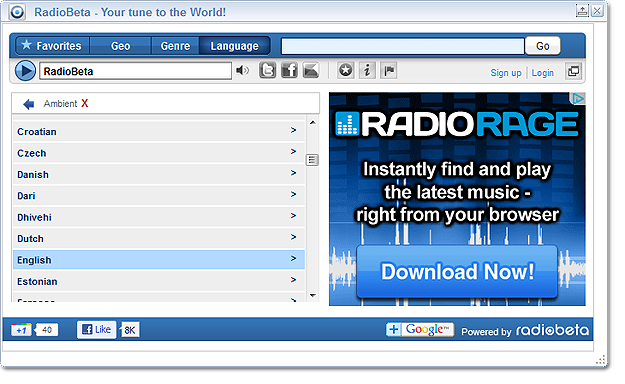Open the Sign up link
This screenshot has height=384, width=625.
(506, 73)
